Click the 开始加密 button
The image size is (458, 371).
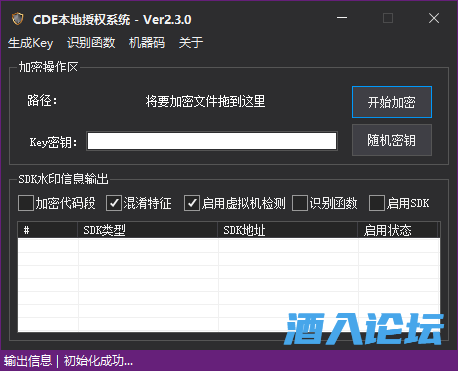click(392, 102)
